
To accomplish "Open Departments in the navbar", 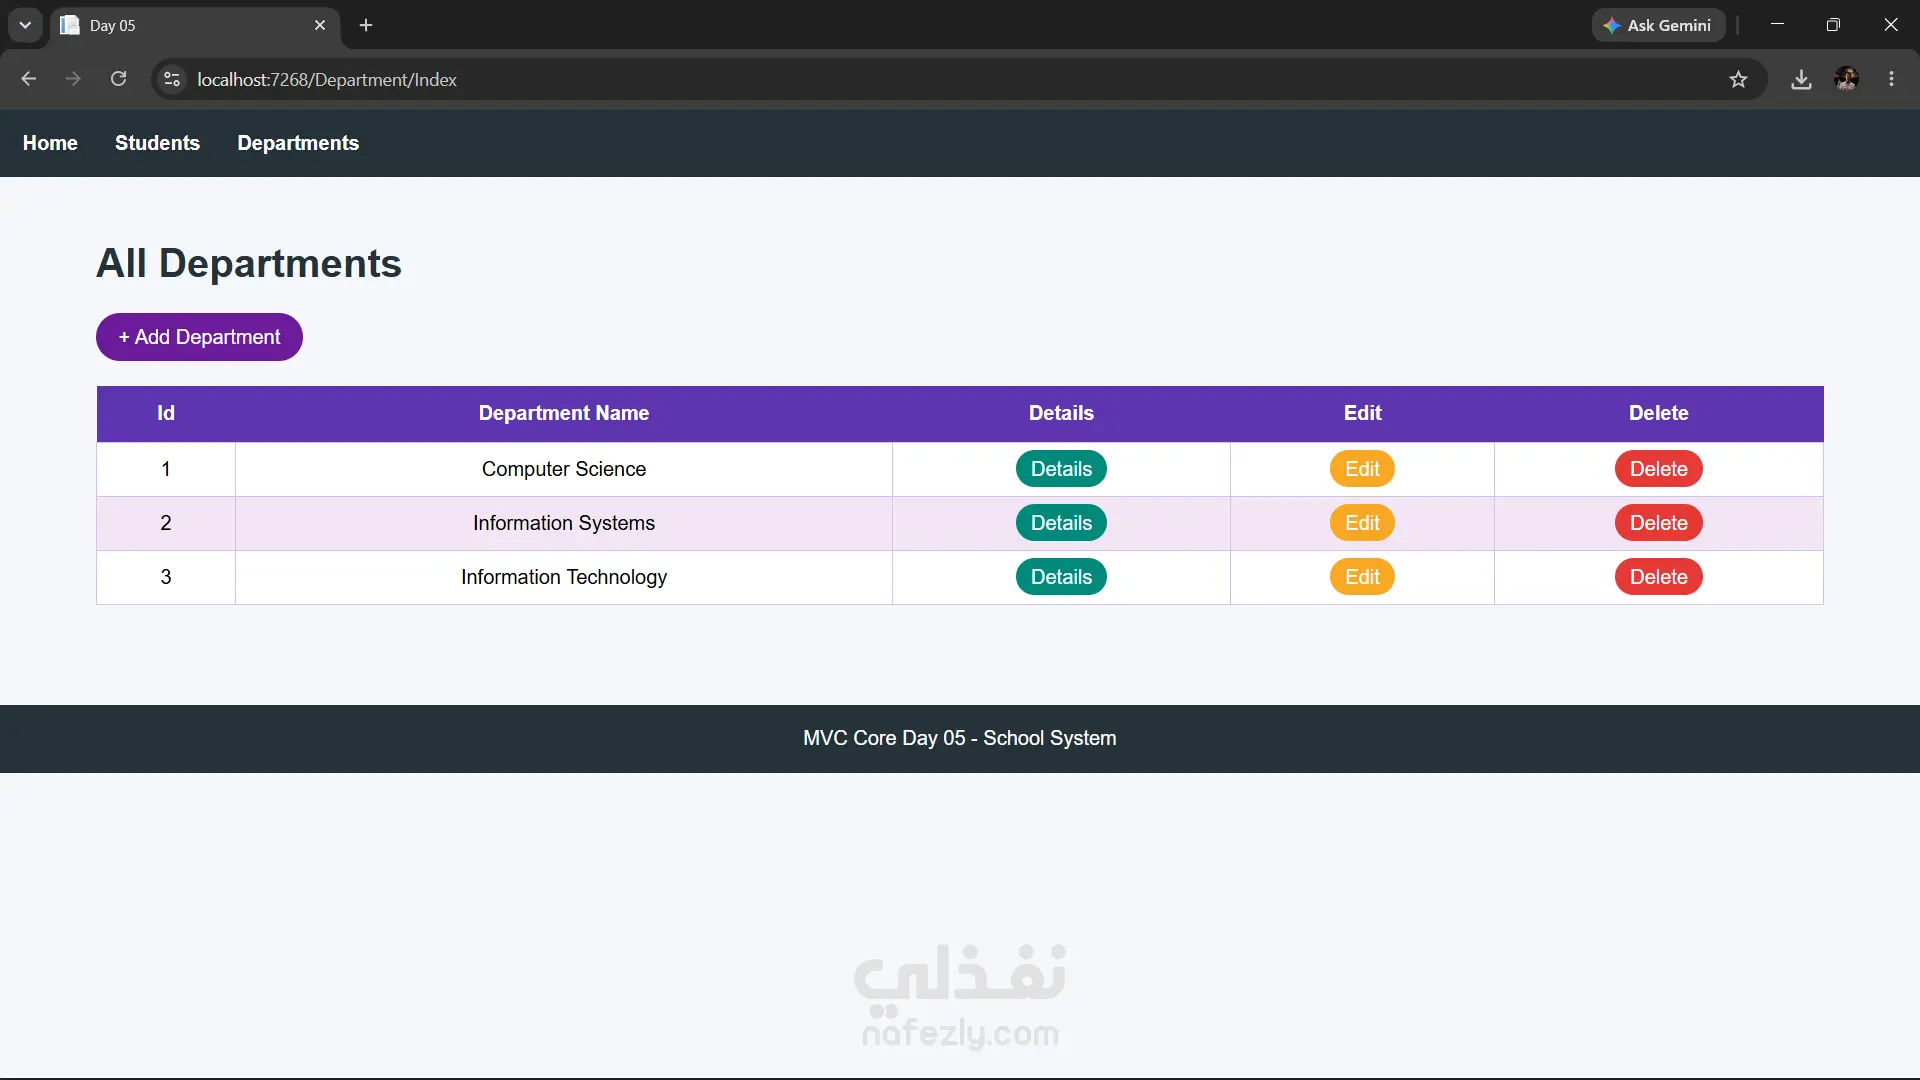I will (298, 143).
